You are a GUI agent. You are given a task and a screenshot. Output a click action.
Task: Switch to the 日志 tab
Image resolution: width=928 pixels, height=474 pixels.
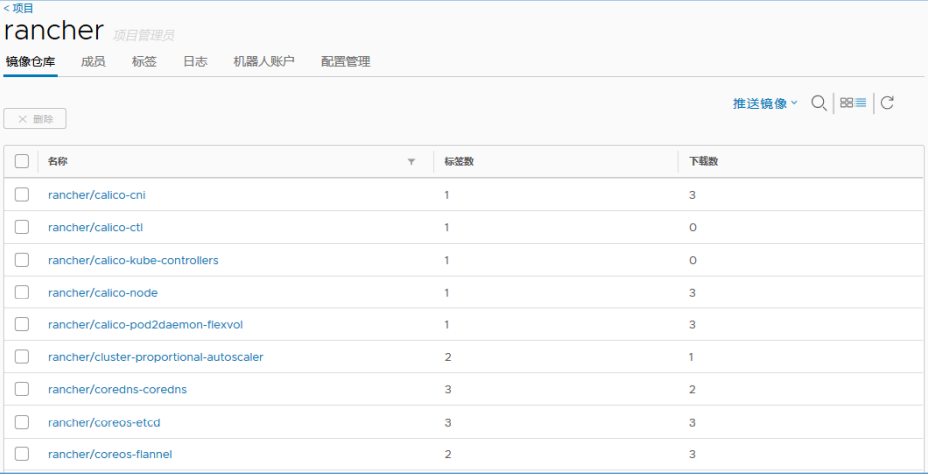pyautogui.click(x=195, y=62)
